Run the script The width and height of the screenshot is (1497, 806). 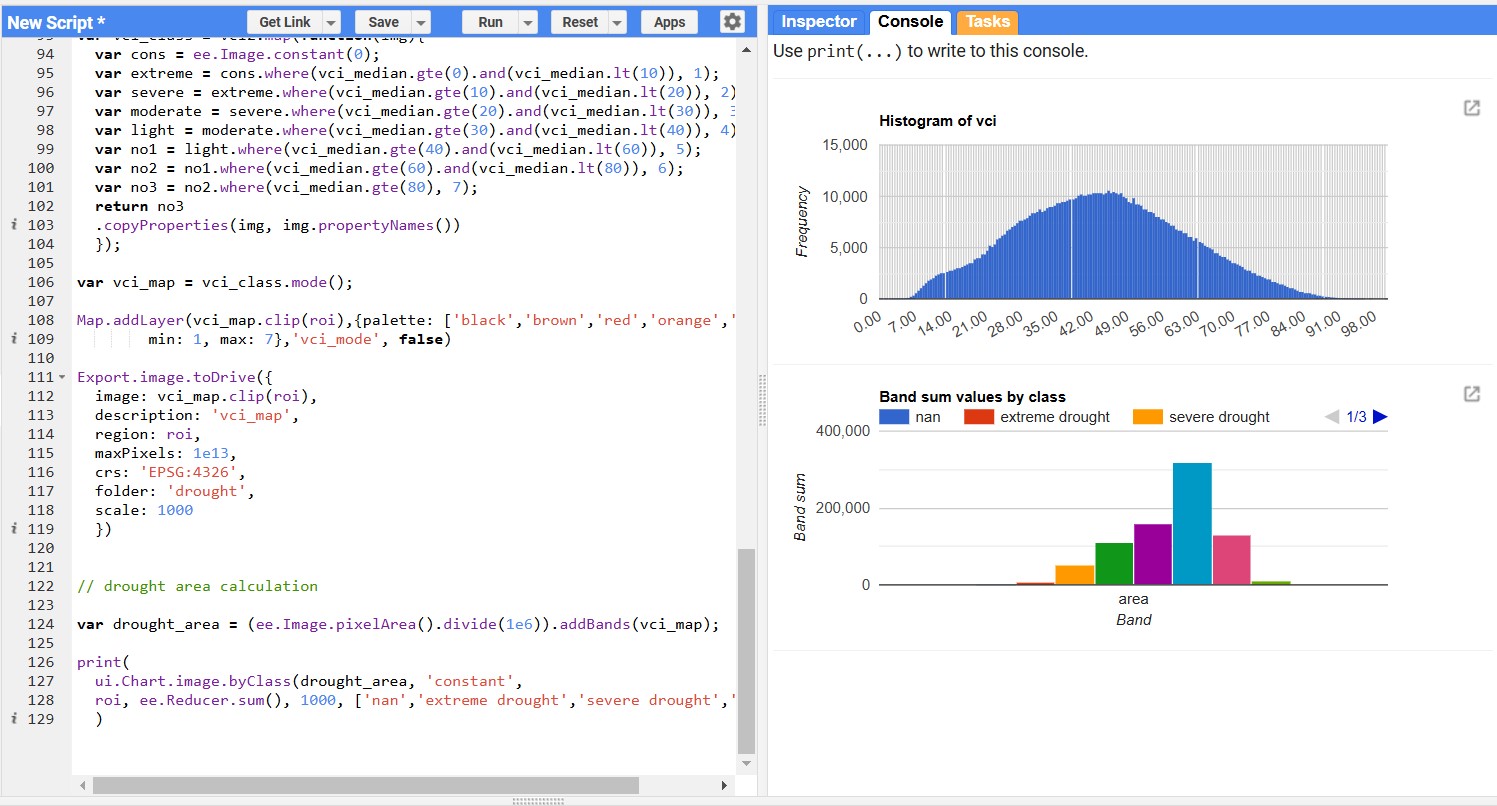490,22
